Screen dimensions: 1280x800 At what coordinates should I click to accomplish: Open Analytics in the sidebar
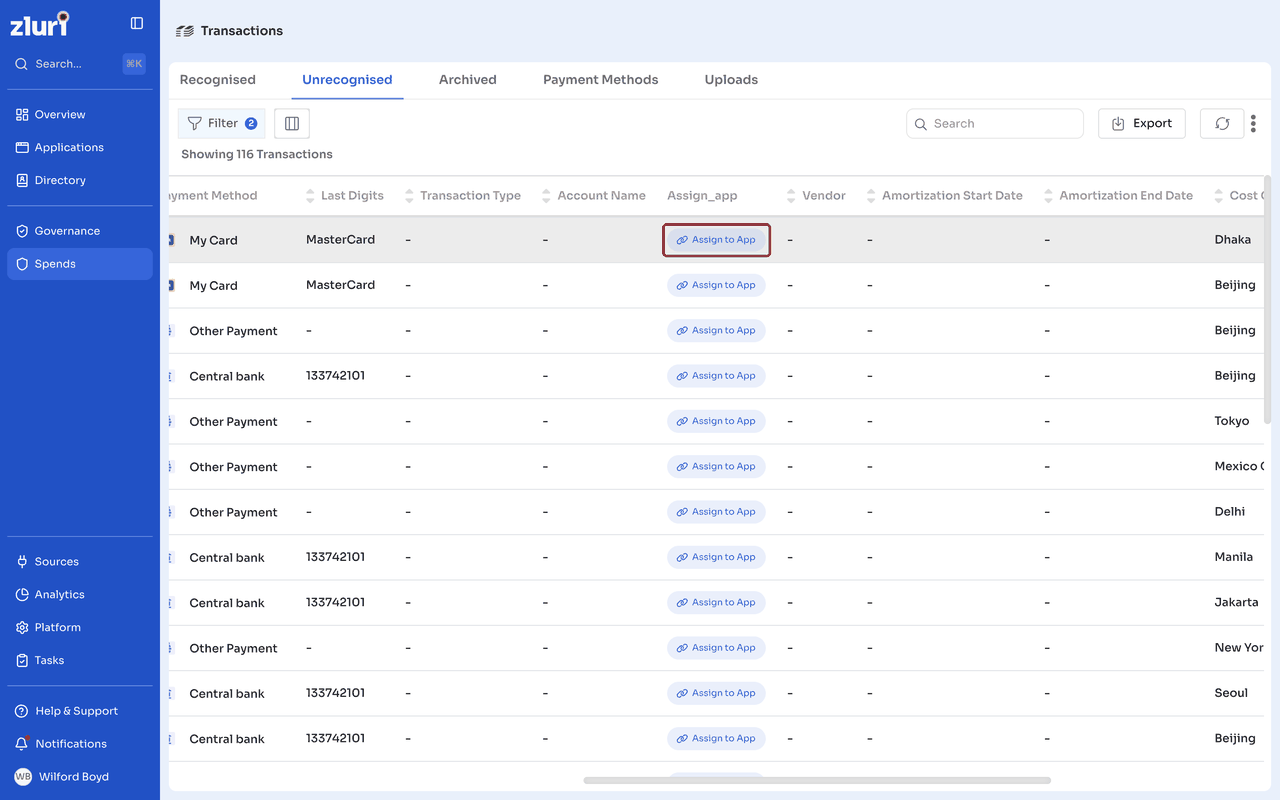[80, 595]
